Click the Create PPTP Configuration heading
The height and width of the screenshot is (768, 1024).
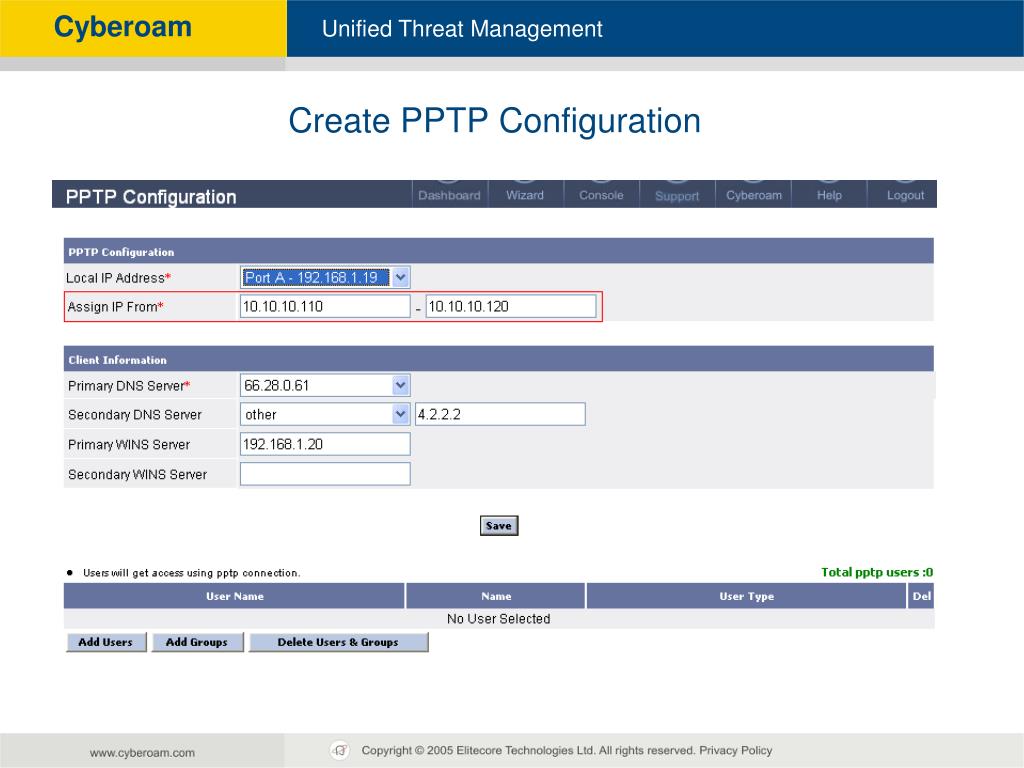(x=495, y=121)
